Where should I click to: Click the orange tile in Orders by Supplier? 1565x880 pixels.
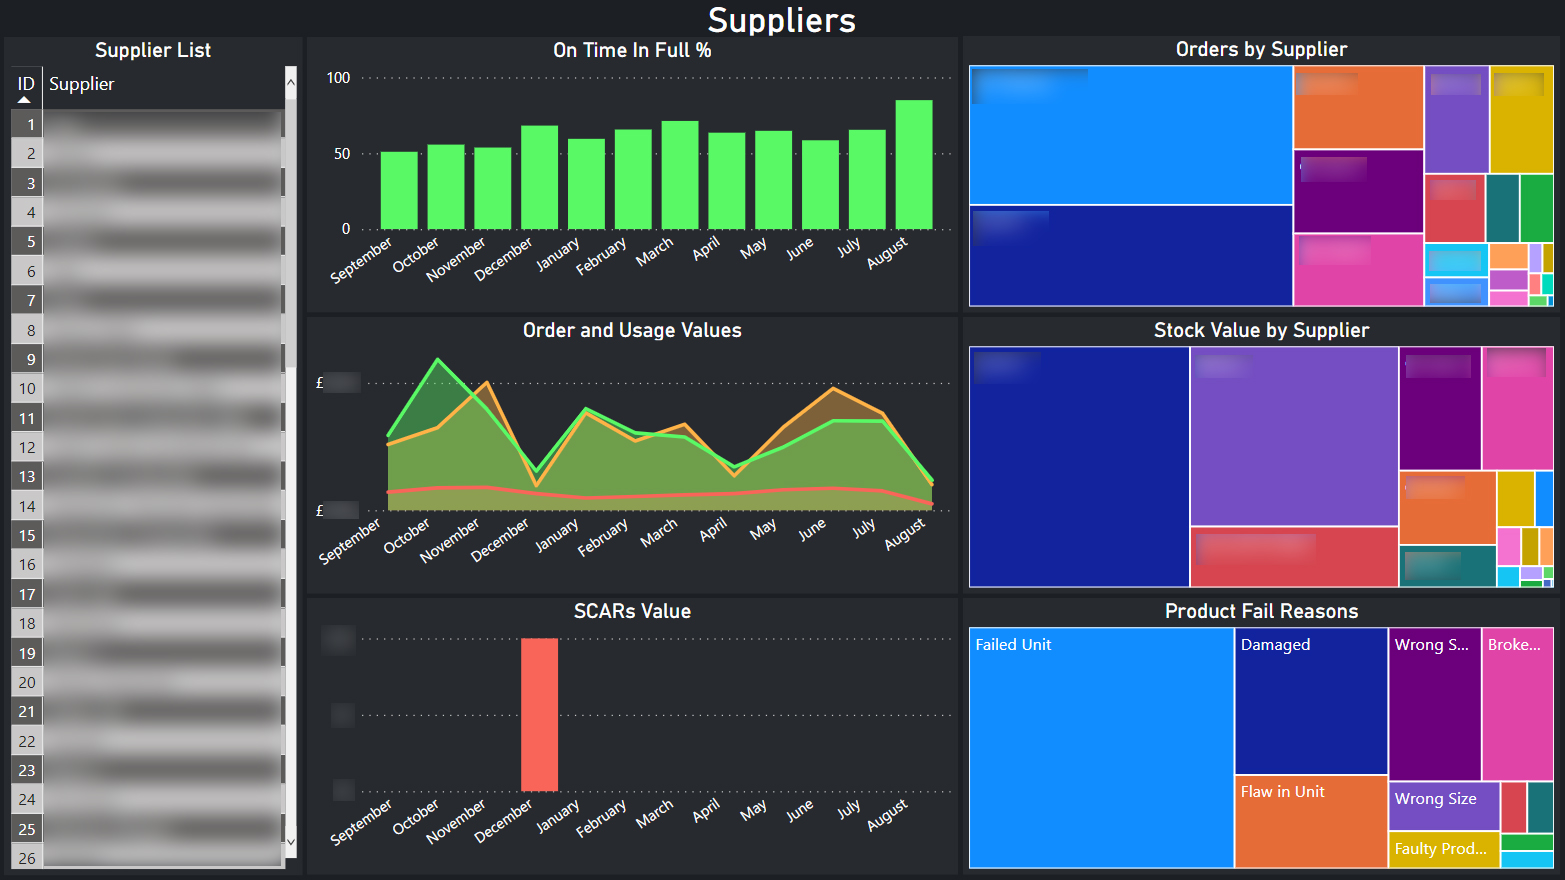(1358, 107)
